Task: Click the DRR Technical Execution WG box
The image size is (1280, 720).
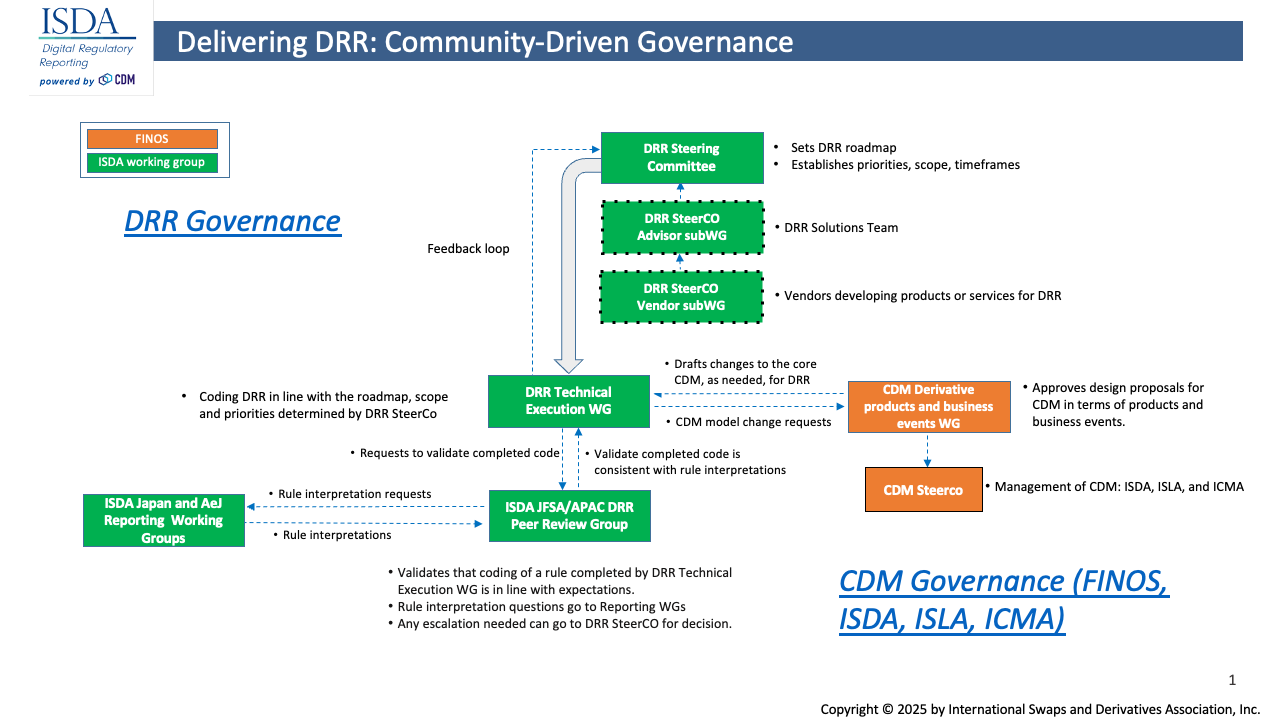Action: pyautogui.click(x=569, y=400)
